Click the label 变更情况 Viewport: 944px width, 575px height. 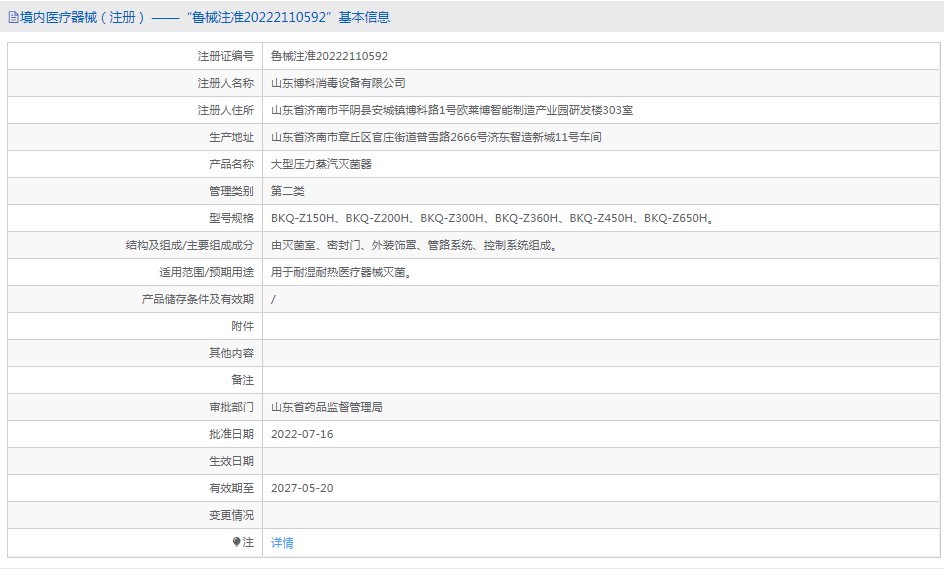pyautogui.click(x=231, y=515)
